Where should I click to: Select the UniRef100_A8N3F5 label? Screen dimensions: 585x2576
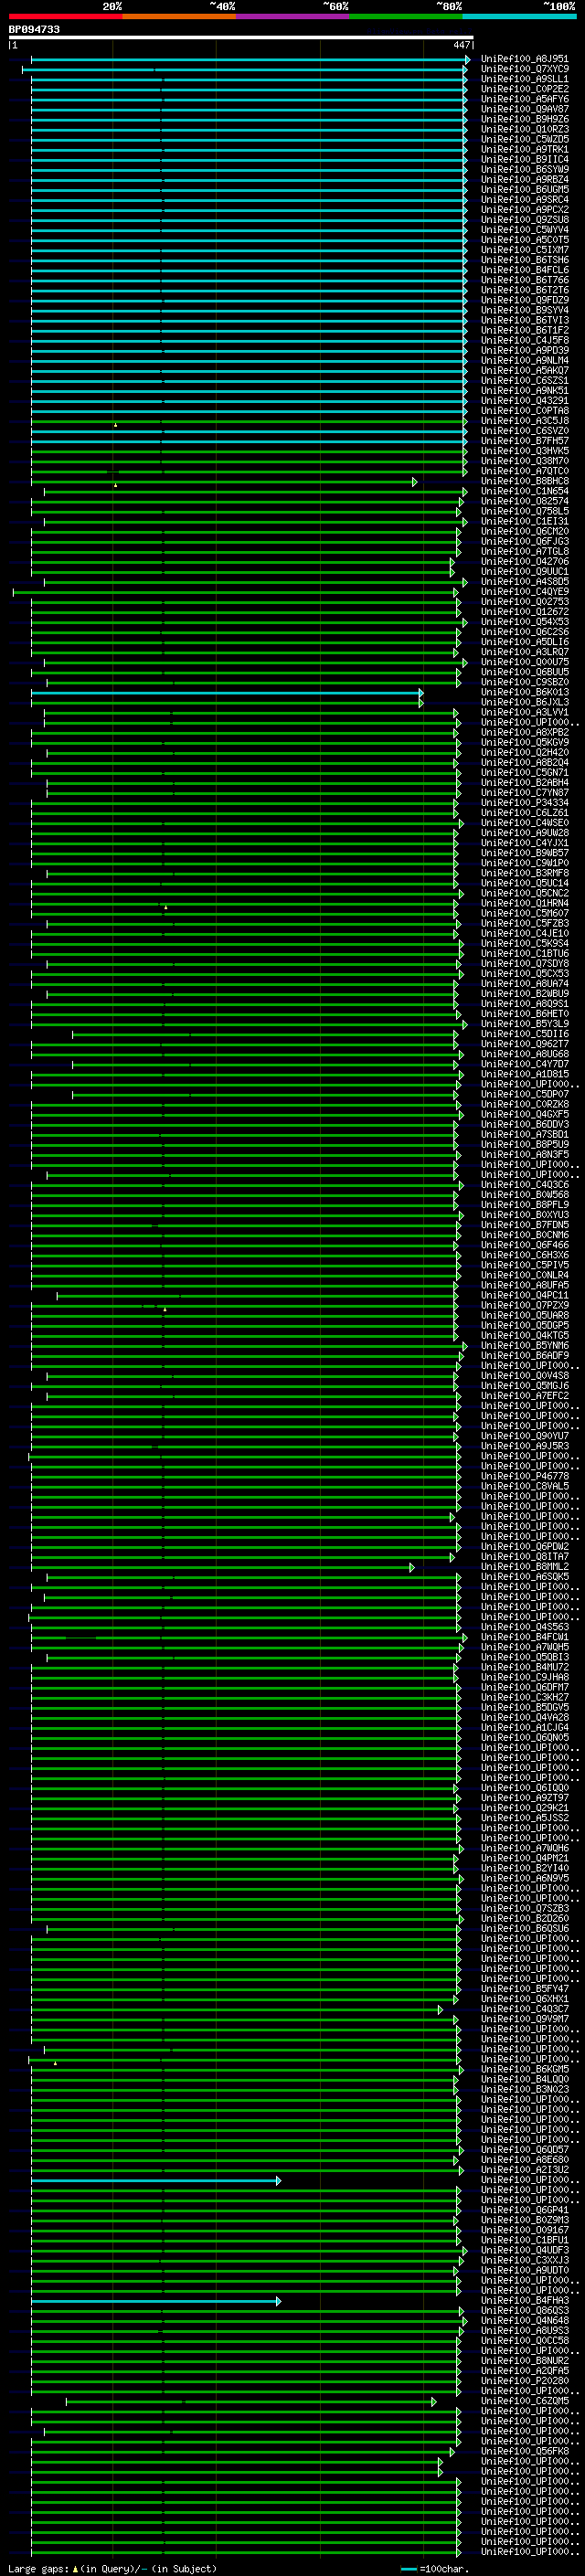pos(525,1155)
